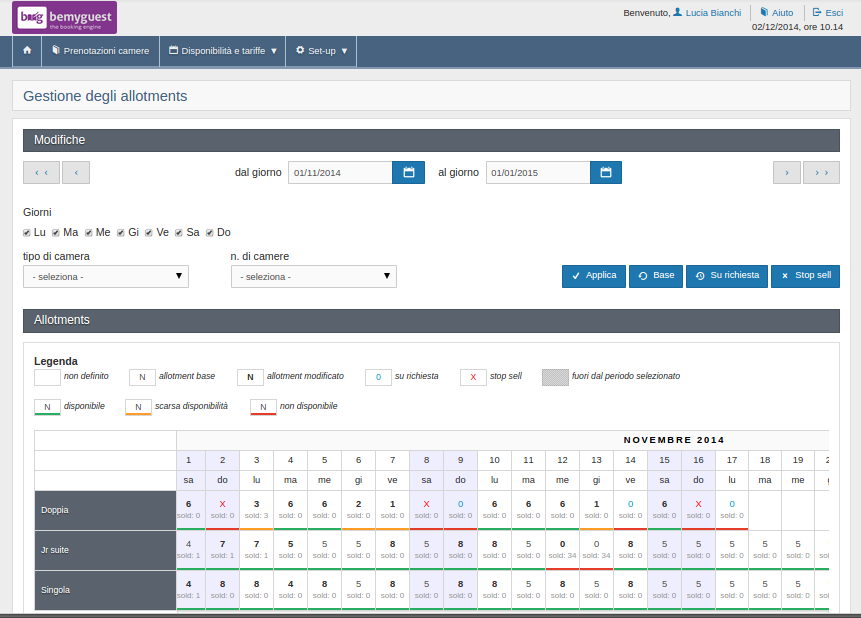Expand the Set-up menu

[x=321, y=50]
